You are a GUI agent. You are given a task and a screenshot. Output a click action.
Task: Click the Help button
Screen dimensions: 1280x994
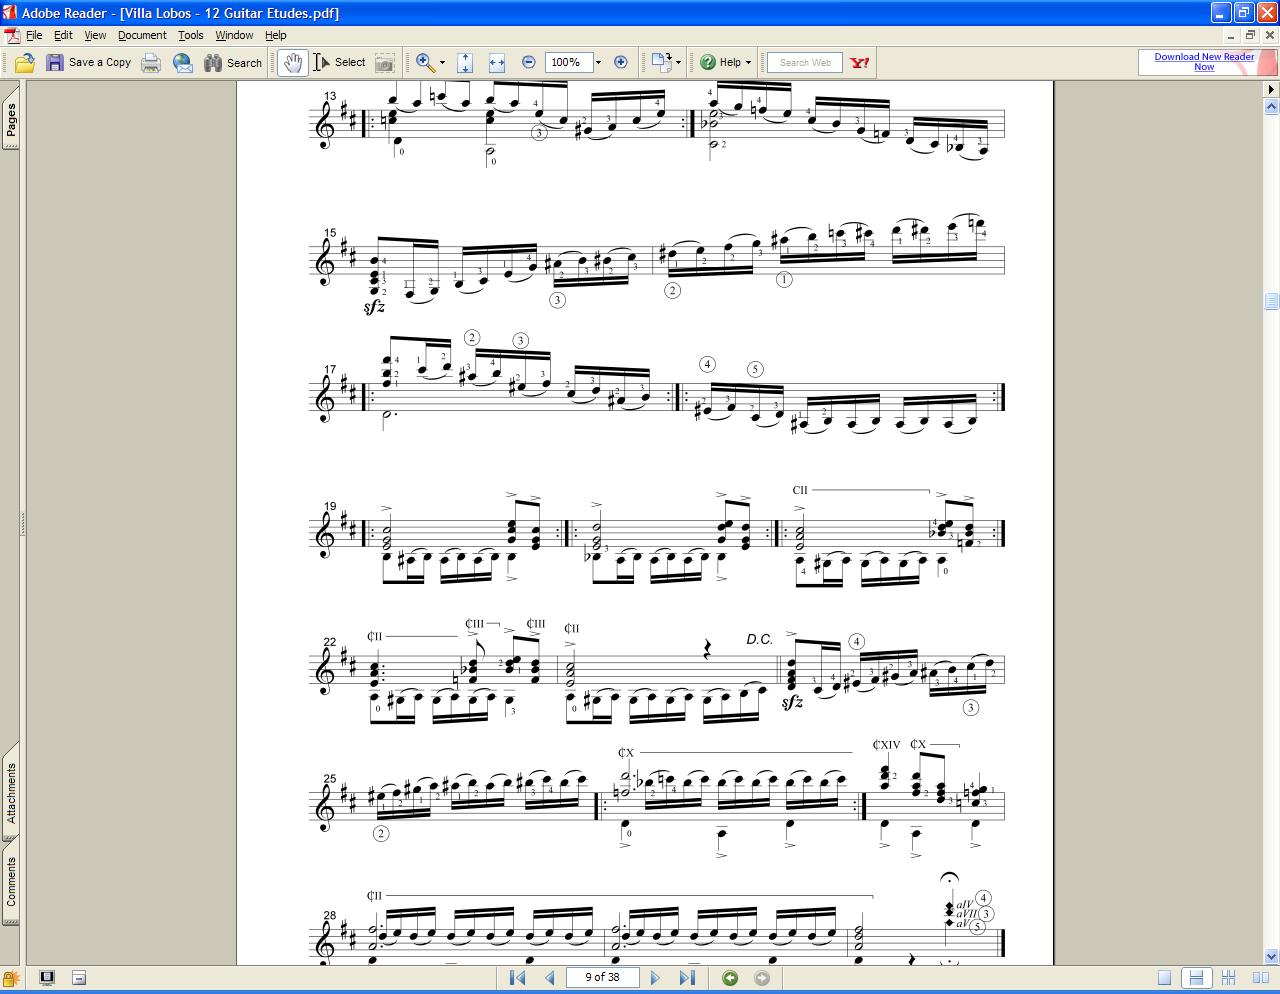[721, 62]
